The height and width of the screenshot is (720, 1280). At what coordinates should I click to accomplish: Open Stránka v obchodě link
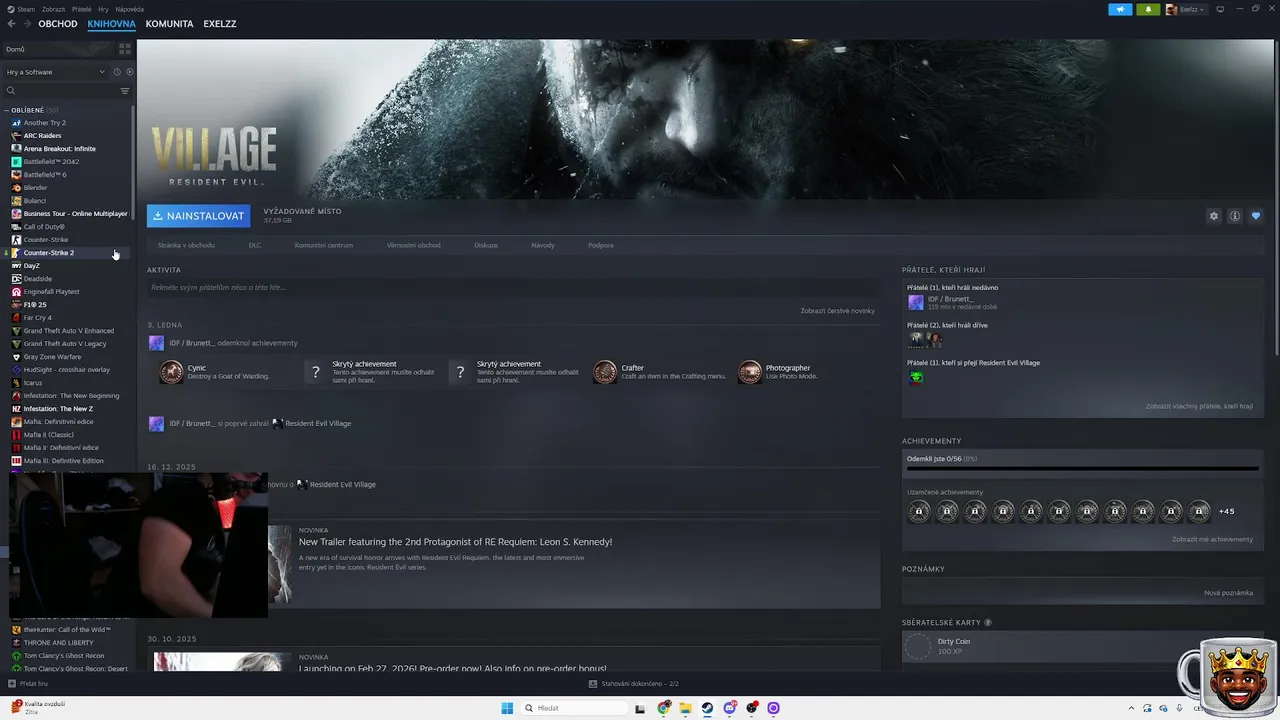point(186,245)
